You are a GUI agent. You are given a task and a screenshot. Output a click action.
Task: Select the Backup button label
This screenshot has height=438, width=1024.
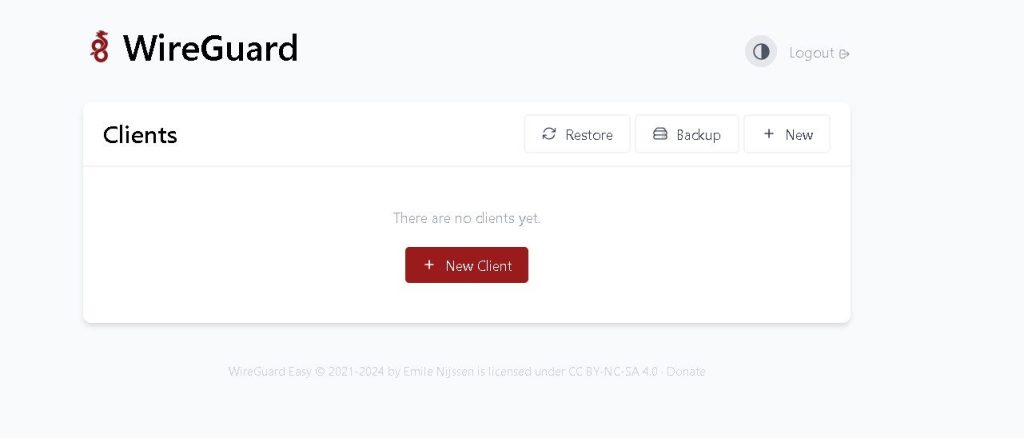pos(698,134)
